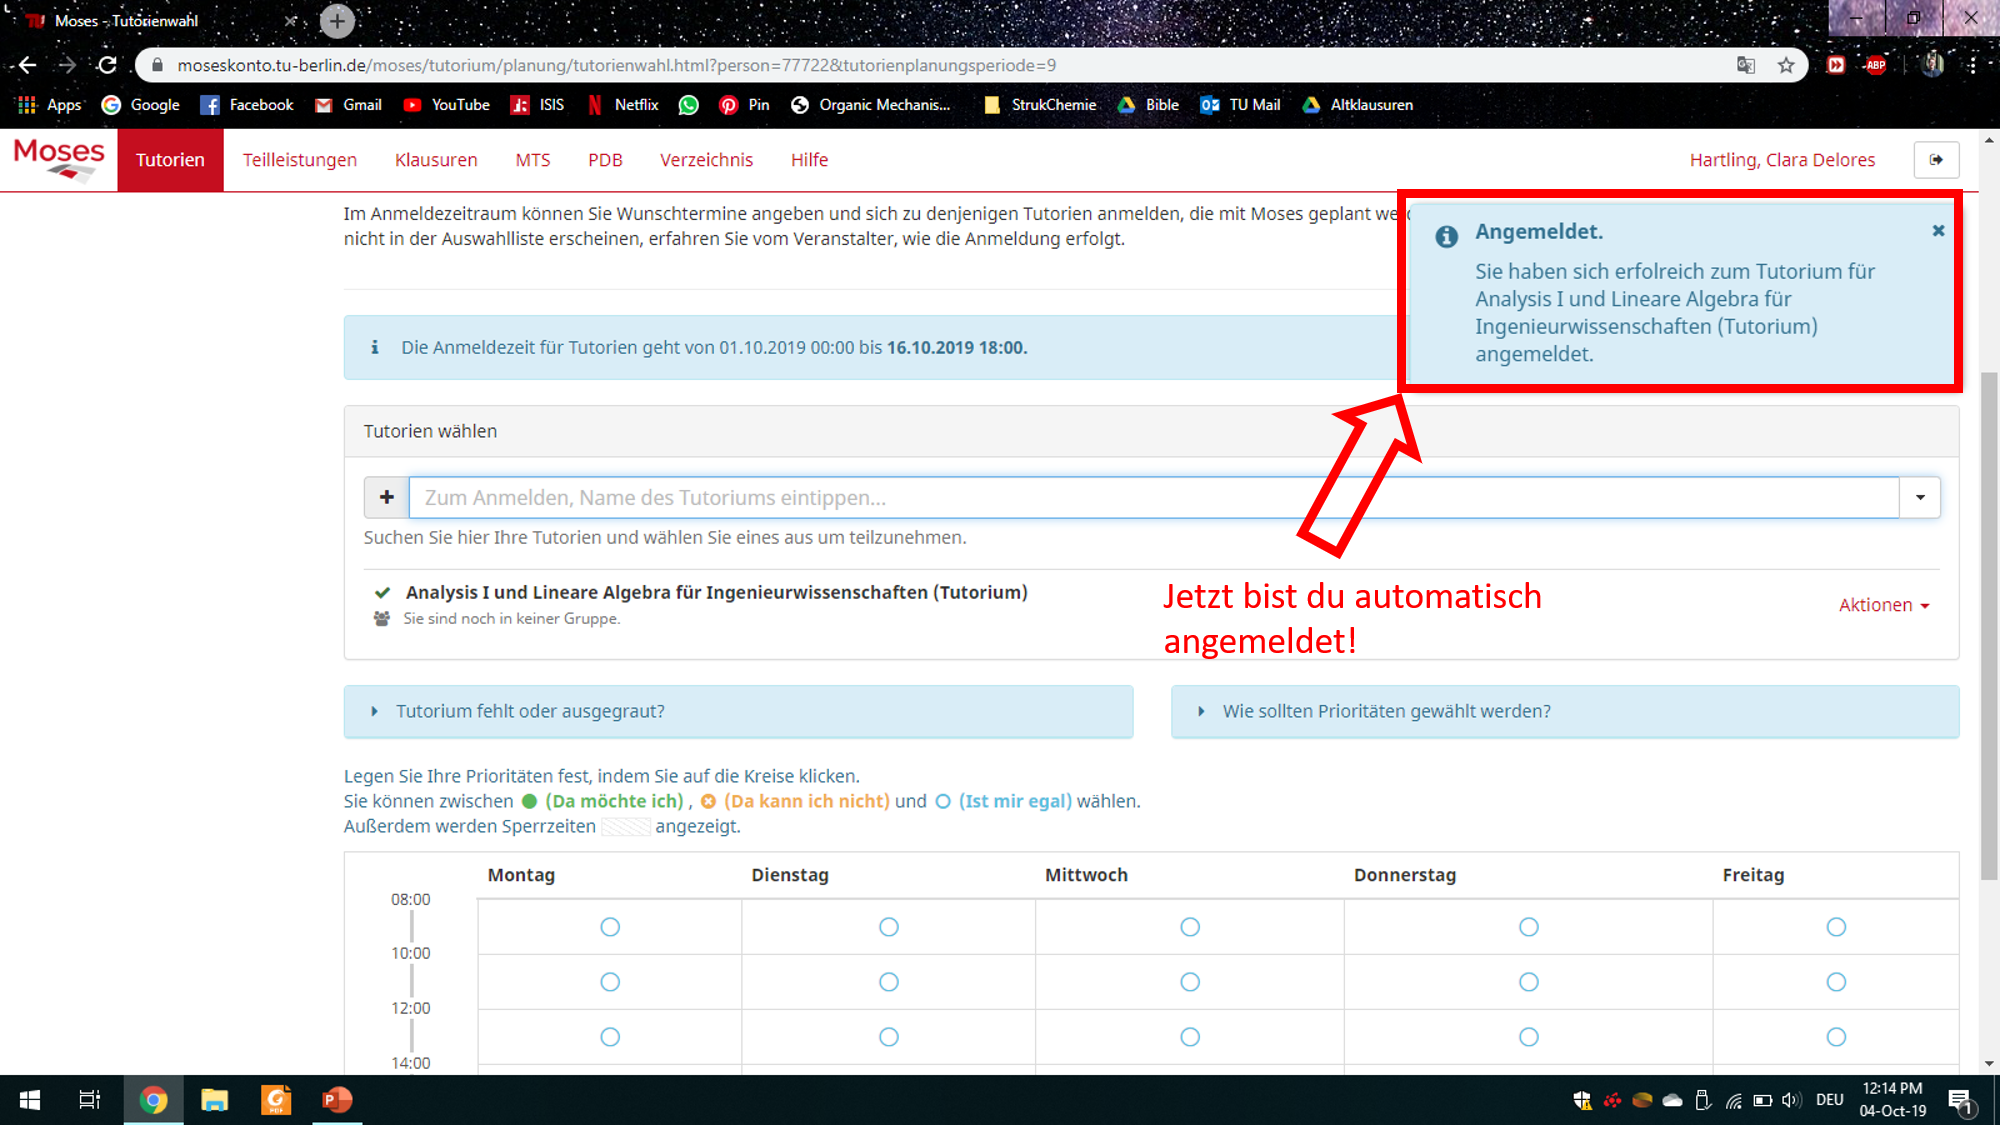Image resolution: width=2000 pixels, height=1125 pixels.
Task: Select Dienstag 08:00 priority circle
Action: coord(889,927)
